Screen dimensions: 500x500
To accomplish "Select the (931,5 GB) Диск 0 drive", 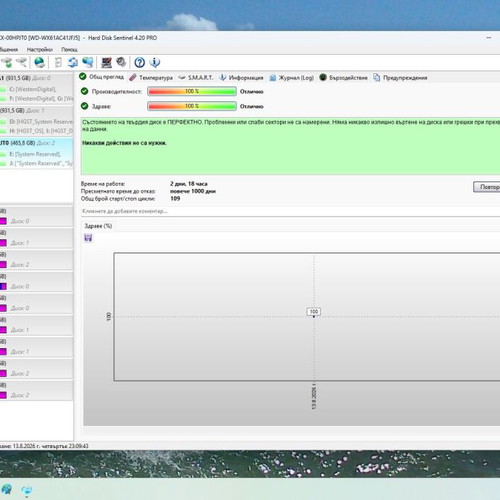I will coord(36,78).
